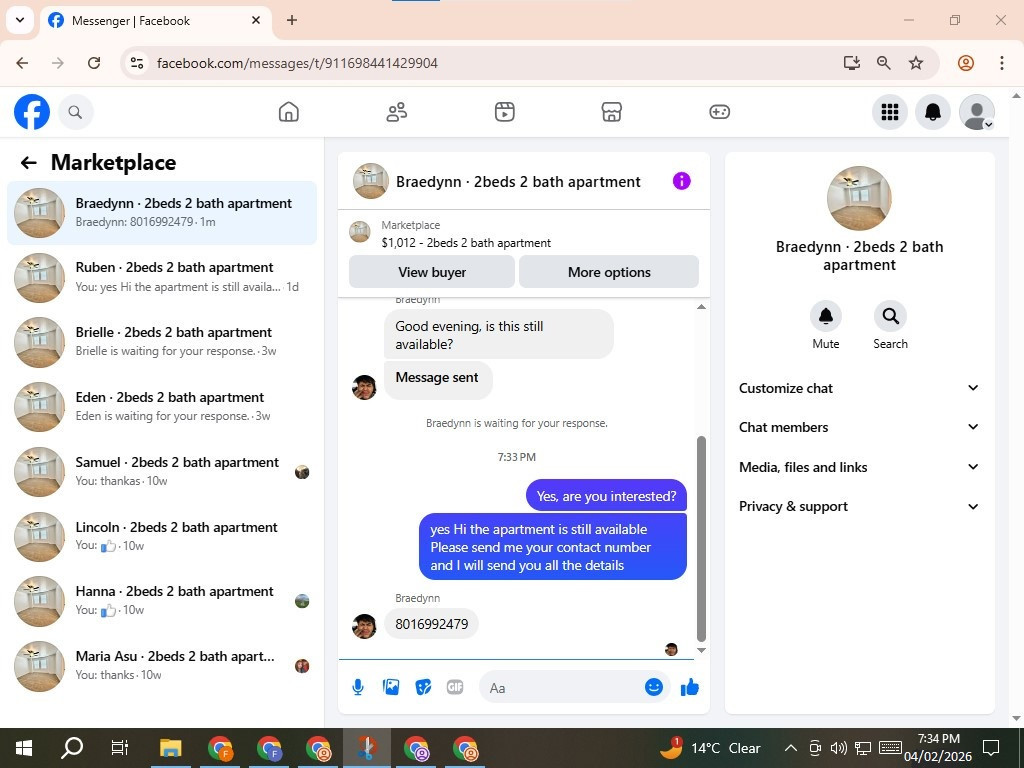
Task: Open Chrome three-dot menu
Action: point(1002,63)
